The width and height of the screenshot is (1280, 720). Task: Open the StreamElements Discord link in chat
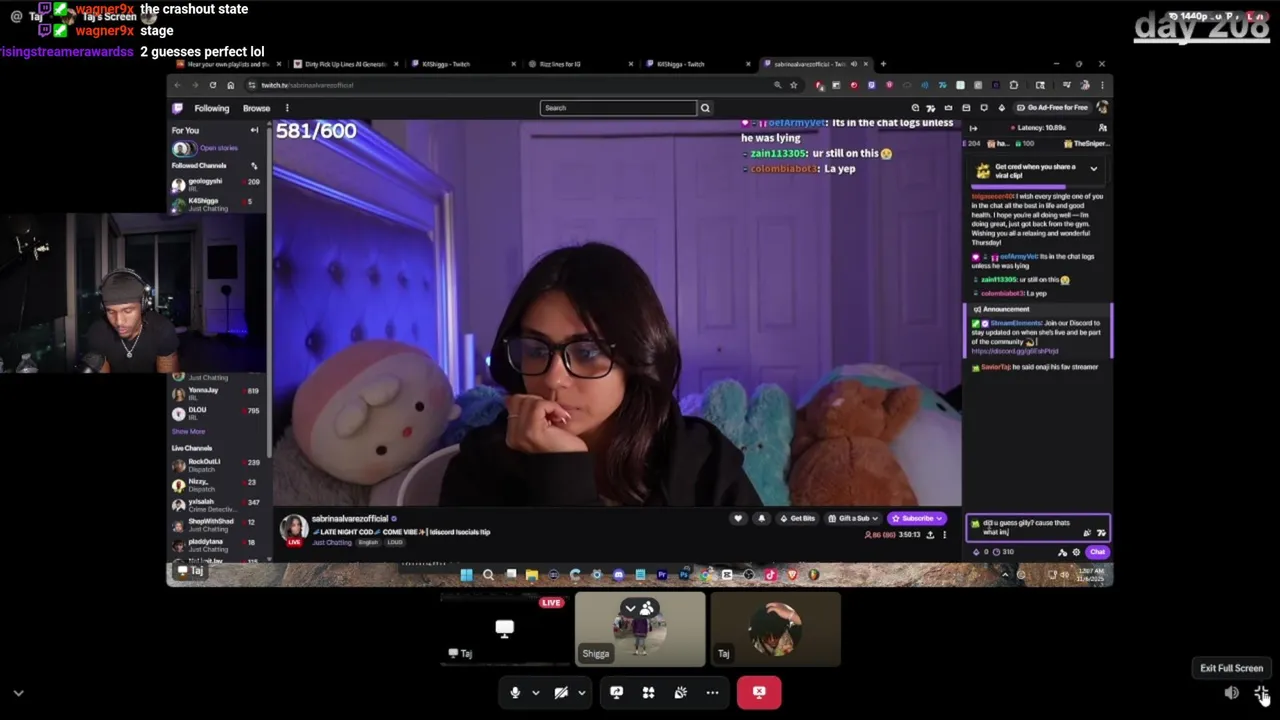(x=1015, y=351)
